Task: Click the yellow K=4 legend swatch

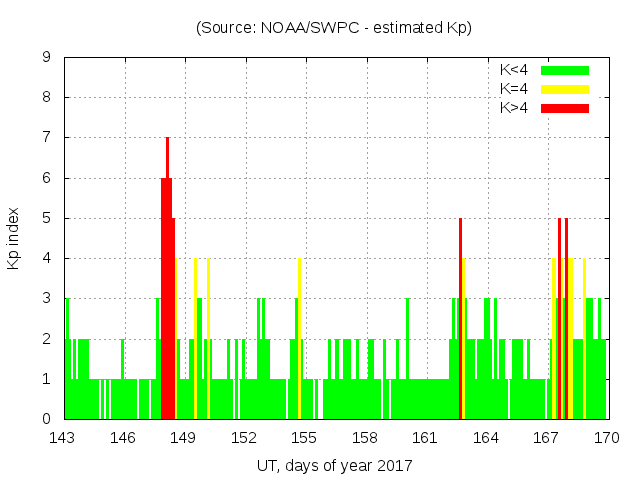Action: tap(565, 89)
